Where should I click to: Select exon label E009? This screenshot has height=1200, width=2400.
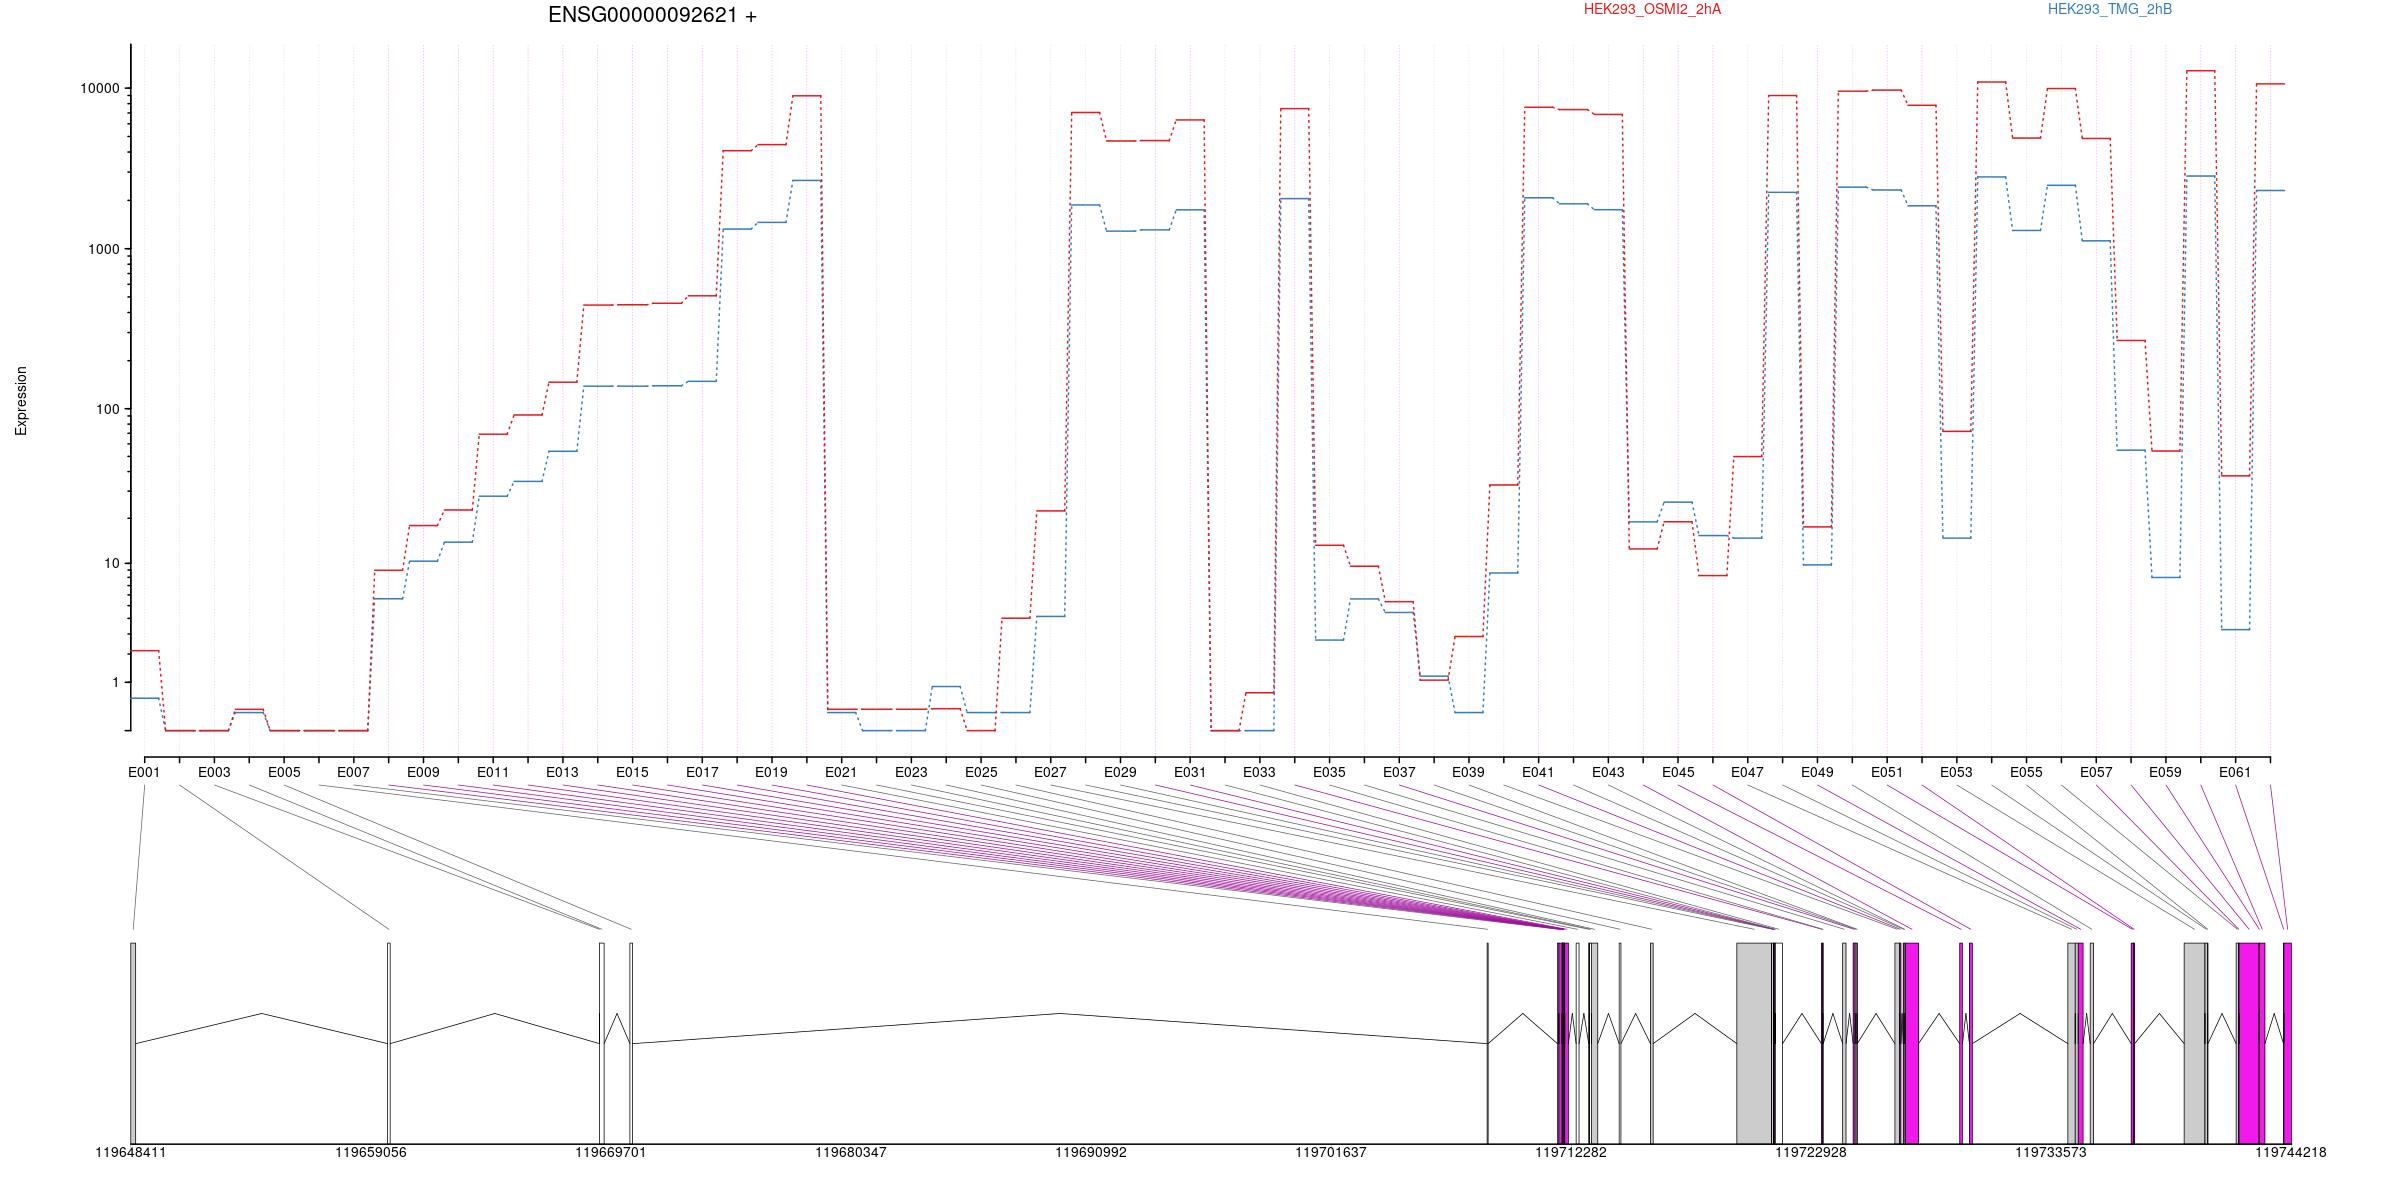423,773
